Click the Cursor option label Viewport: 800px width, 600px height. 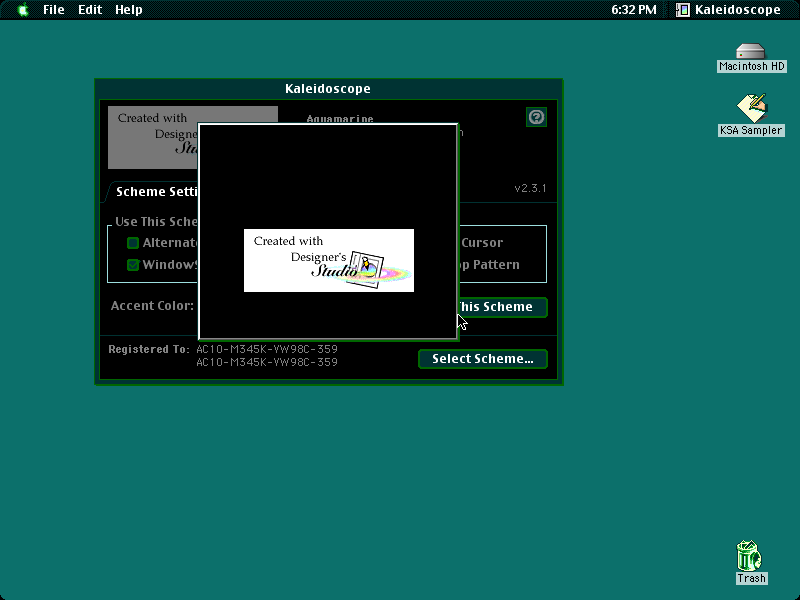(482, 243)
